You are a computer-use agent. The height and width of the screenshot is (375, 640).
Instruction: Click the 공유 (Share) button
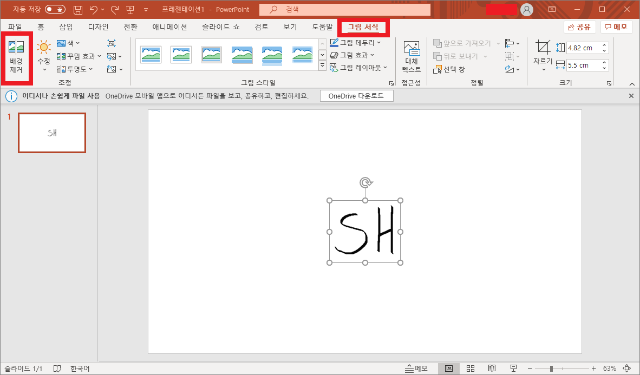(x=579, y=27)
